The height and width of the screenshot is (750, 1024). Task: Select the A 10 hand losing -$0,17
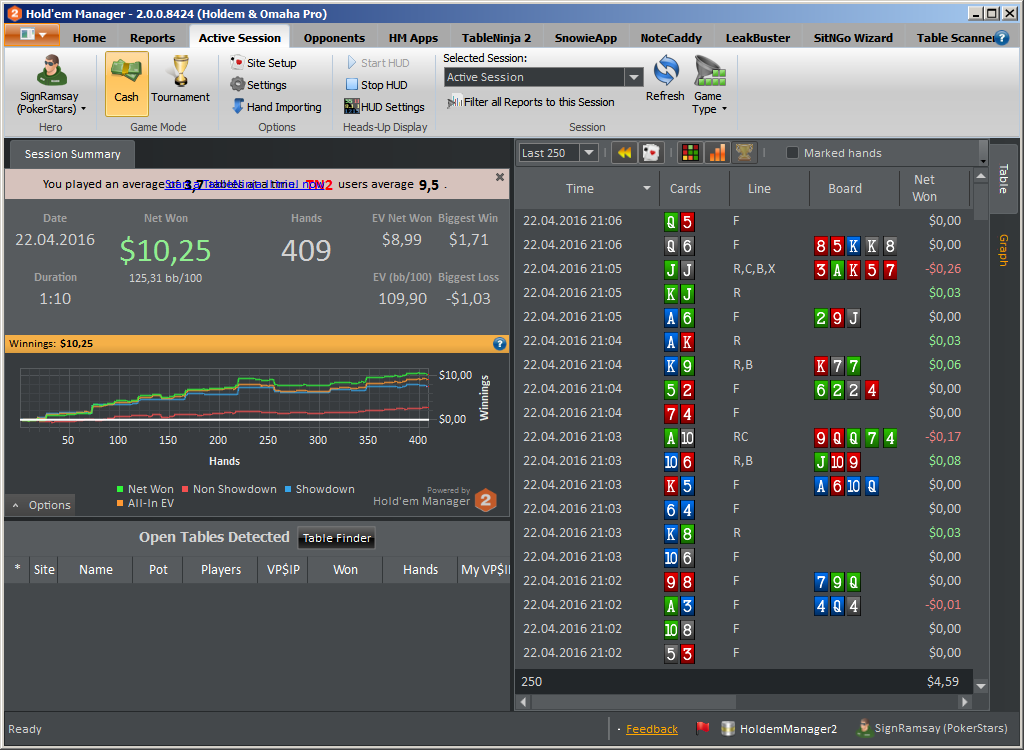pyautogui.click(x=746, y=436)
